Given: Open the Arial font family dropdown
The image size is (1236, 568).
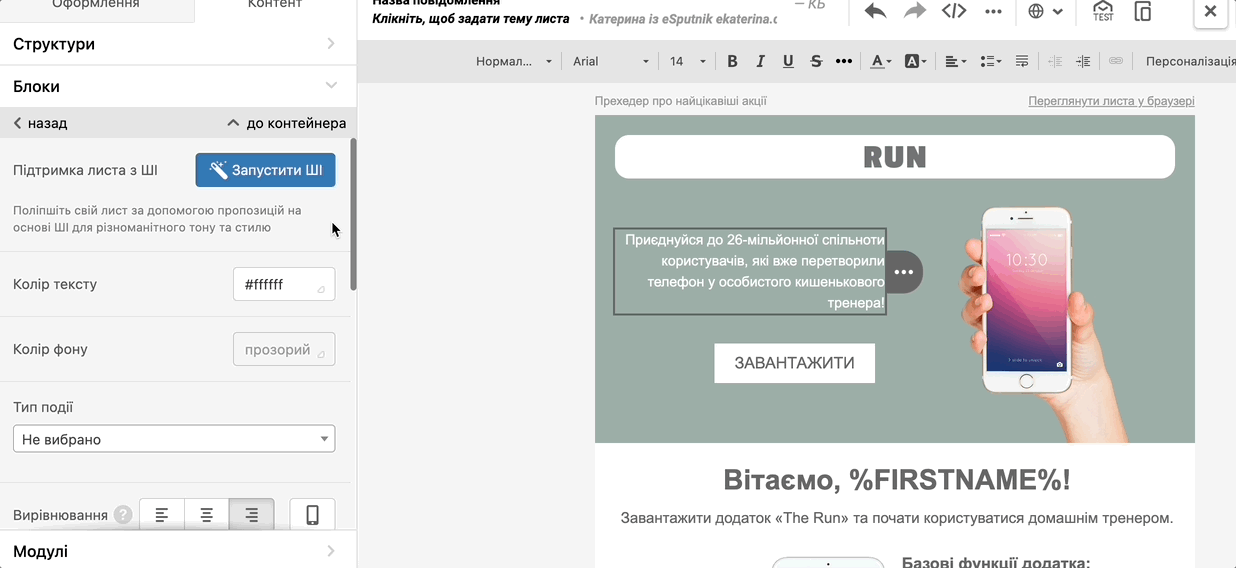Looking at the screenshot, I should click(x=611, y=61).
